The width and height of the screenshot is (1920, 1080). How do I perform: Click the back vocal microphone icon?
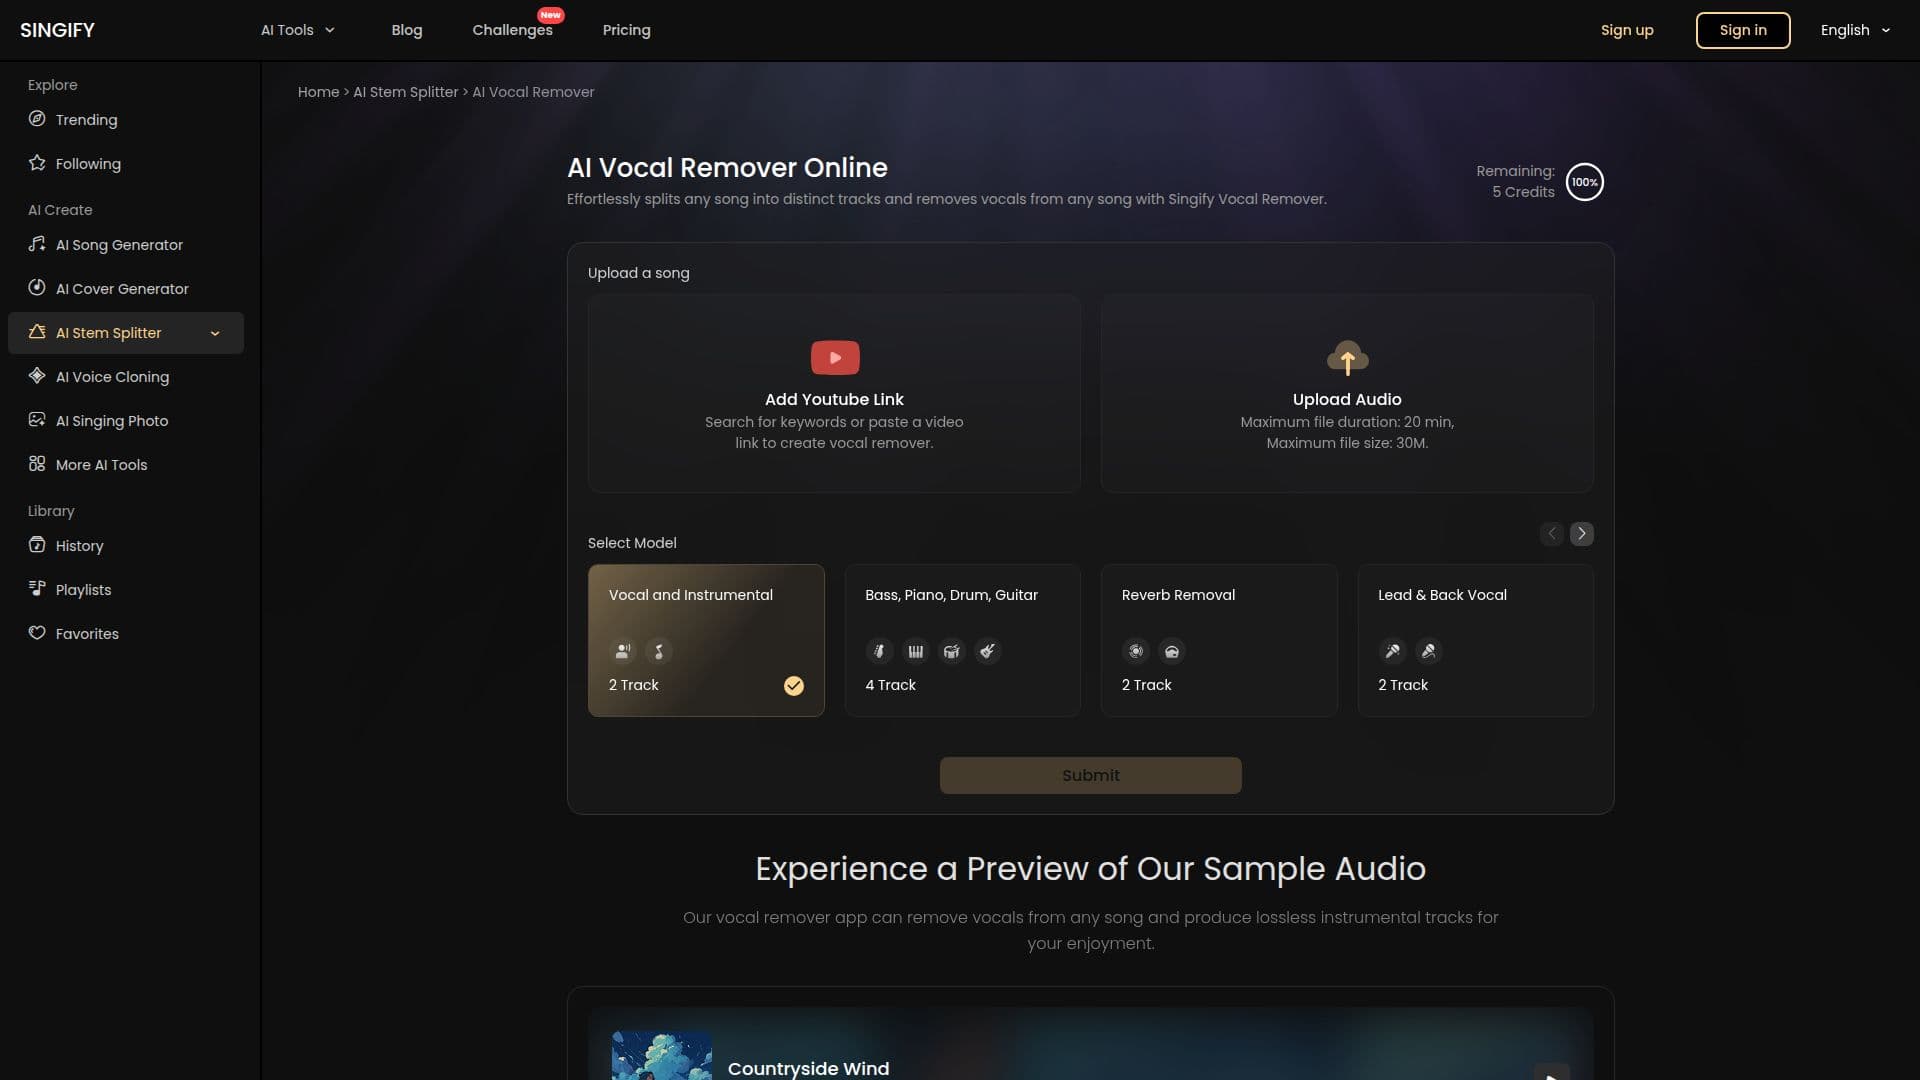1428,652
